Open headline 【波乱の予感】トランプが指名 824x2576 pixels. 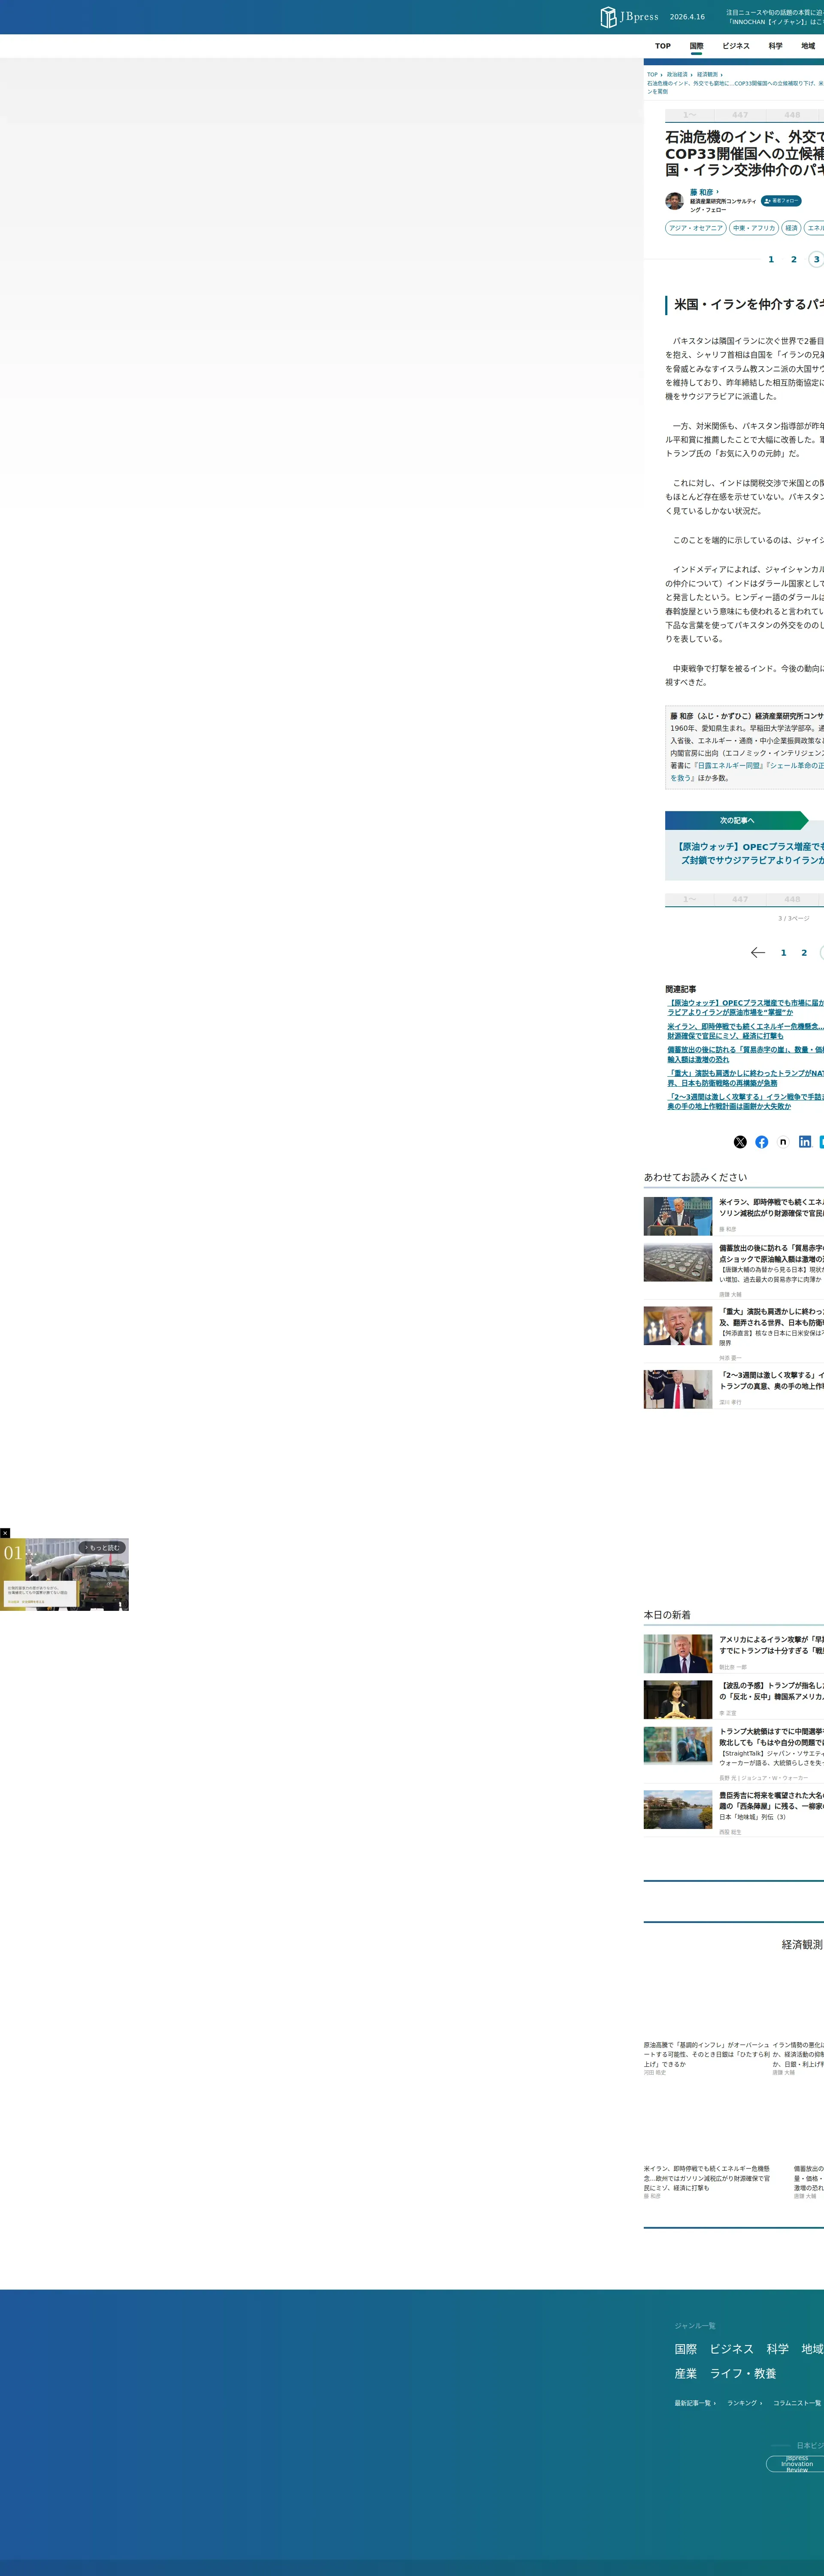(771, 1691)
